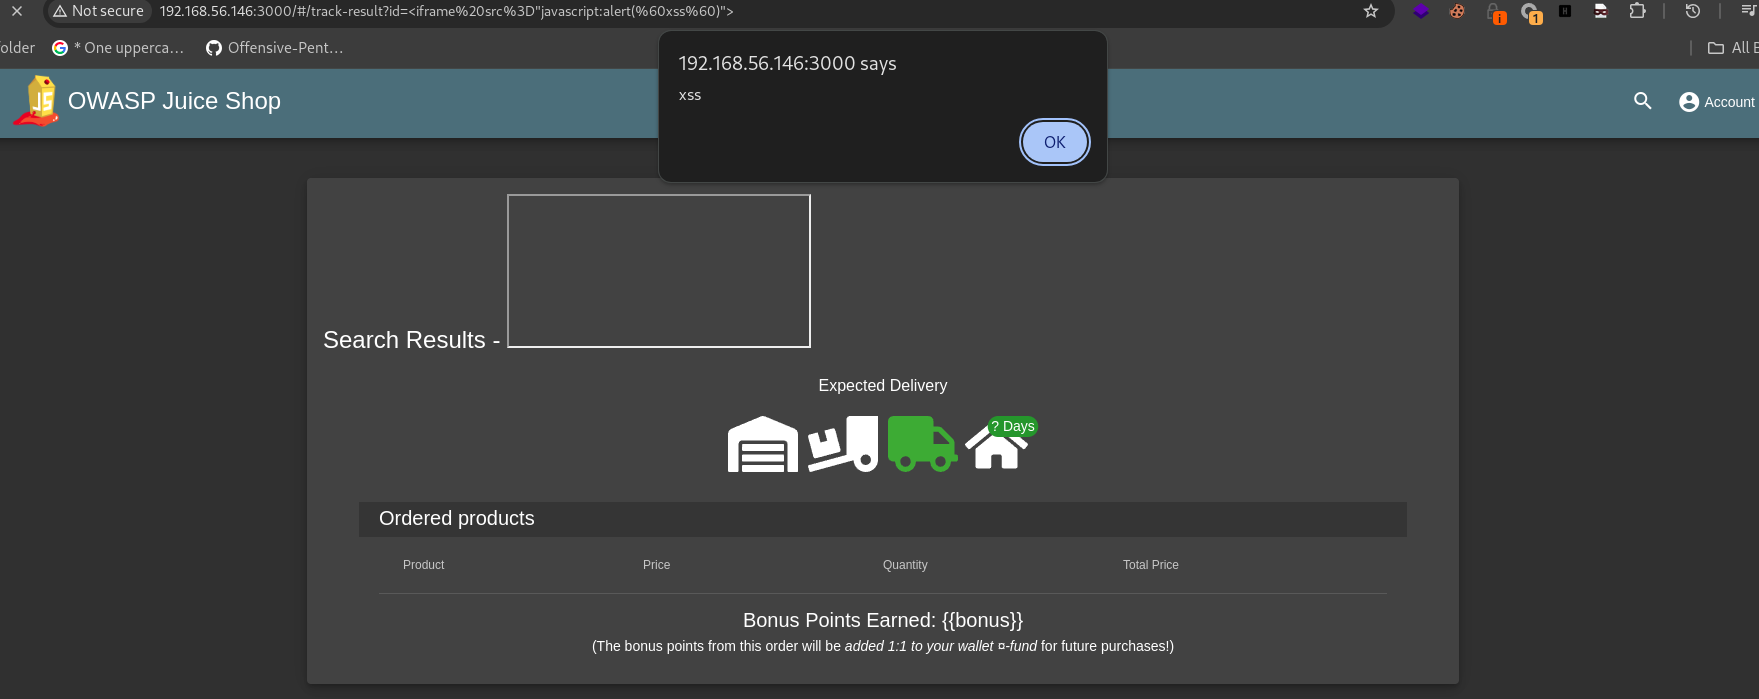Viewport: 1759px width, 699px height.
Task: Stop loading the page with the X button
Action: pyautogui.click(x=17, y=11)
